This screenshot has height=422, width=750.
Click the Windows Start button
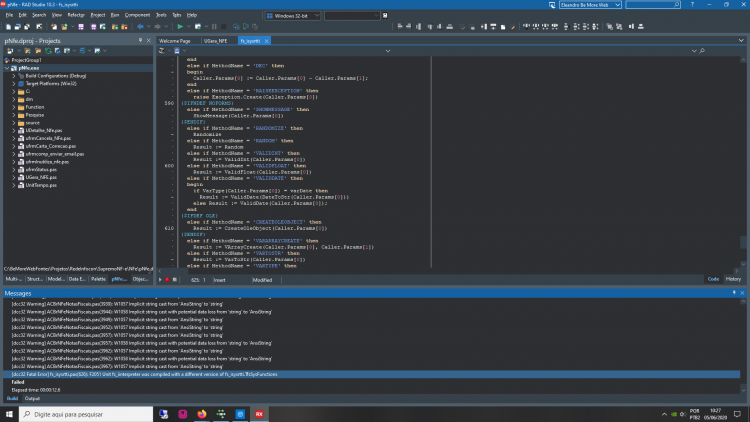tap(9, 414)
